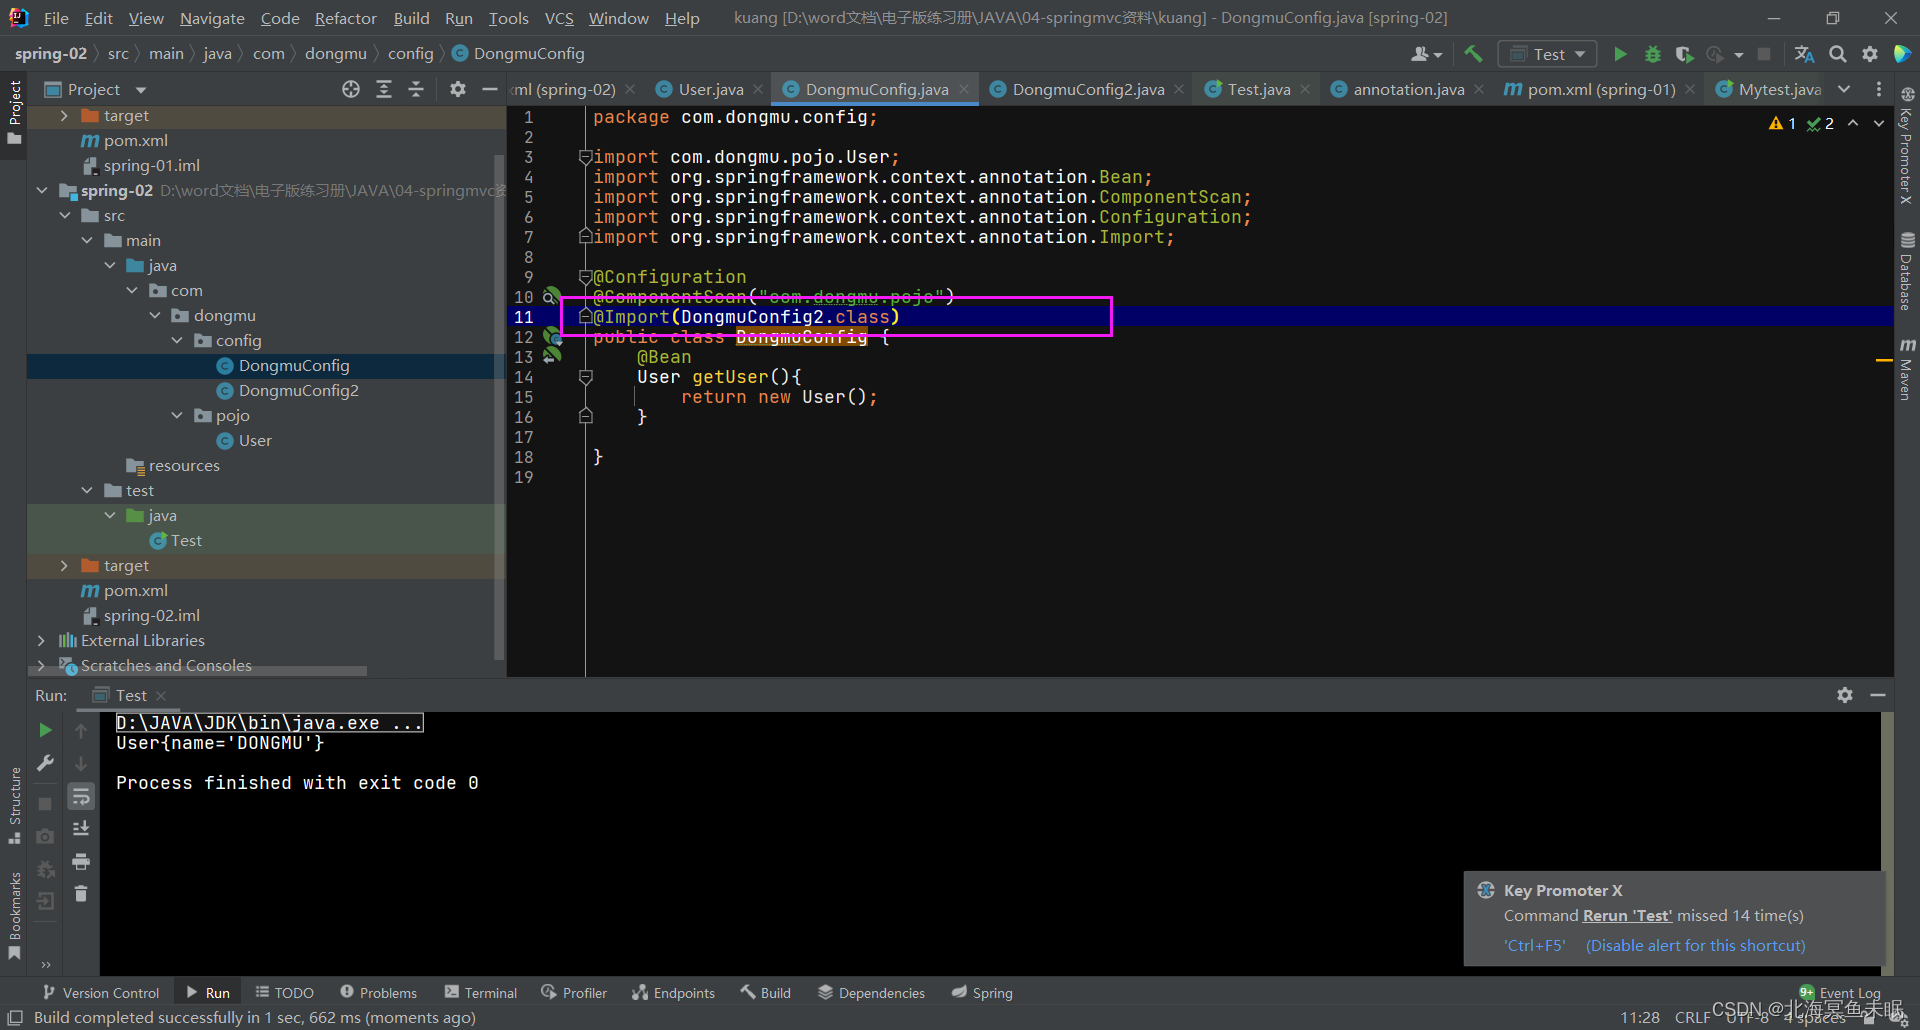
Task: Collapse the src folder
Action: (65, 215)
